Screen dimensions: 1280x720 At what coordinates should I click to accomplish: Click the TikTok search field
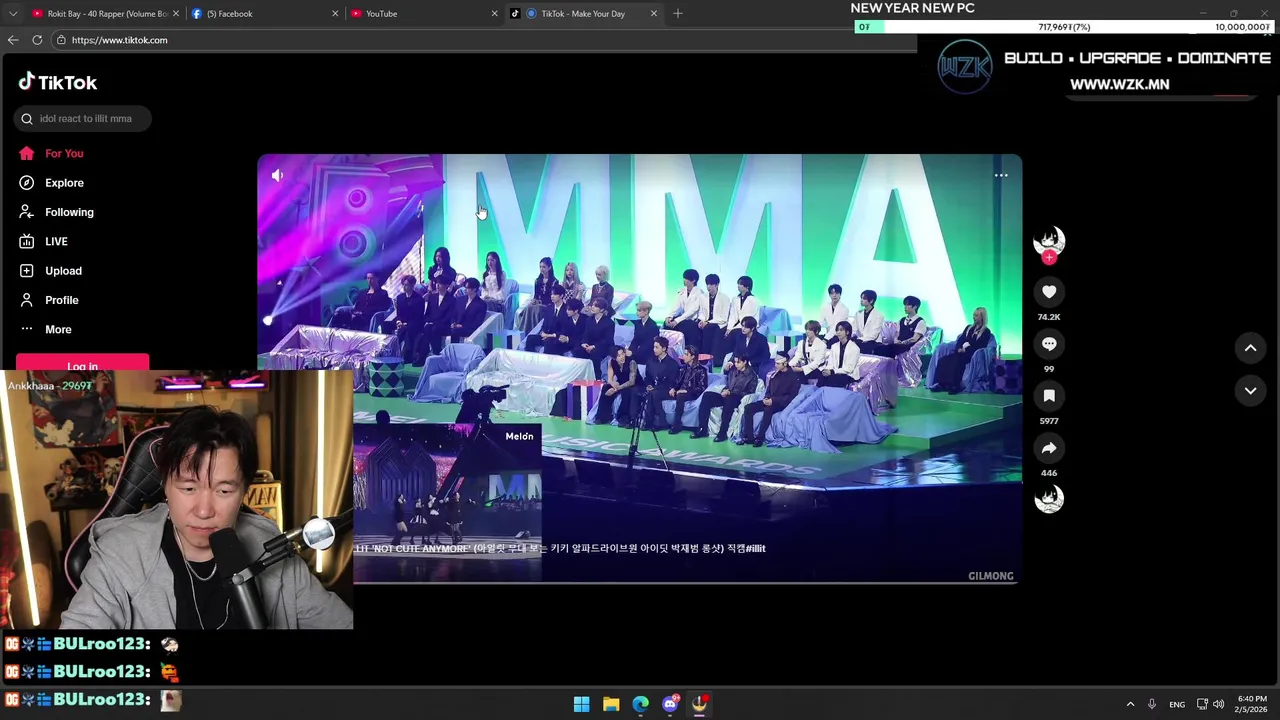(83, 118)
